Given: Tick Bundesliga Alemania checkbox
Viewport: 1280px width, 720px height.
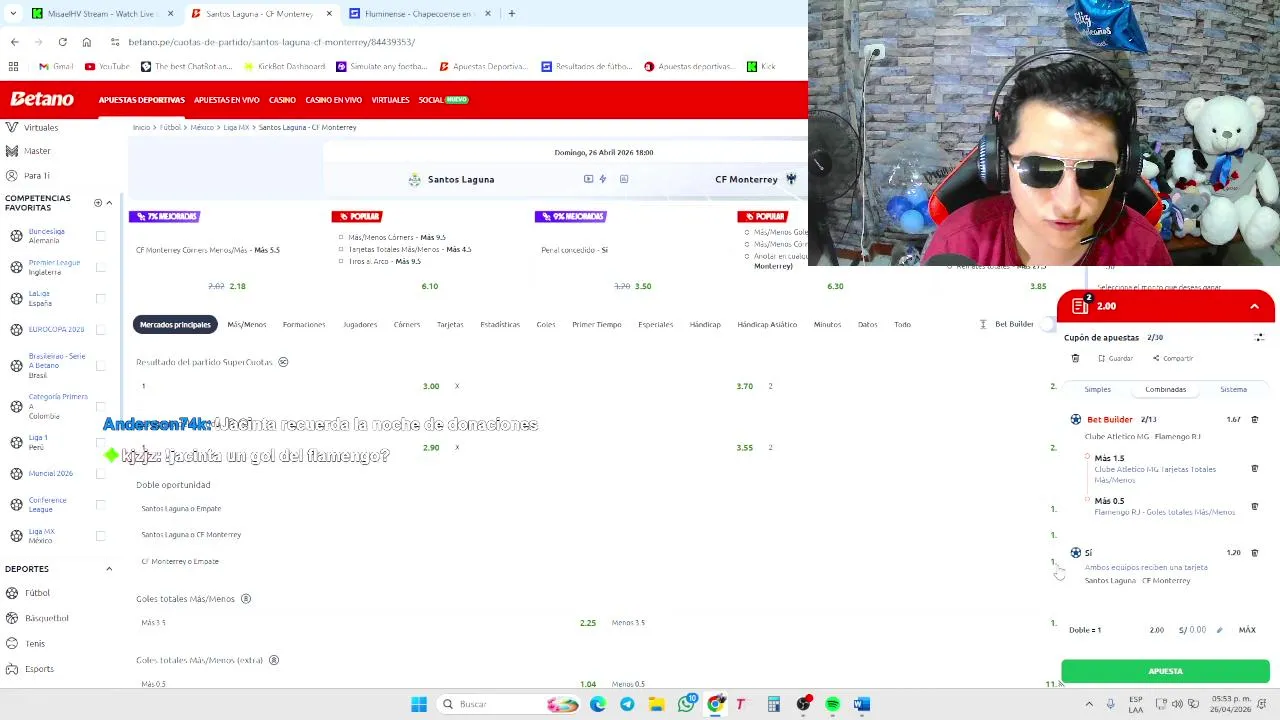Looking at the screenshot, I should click(x=100, y=236).
